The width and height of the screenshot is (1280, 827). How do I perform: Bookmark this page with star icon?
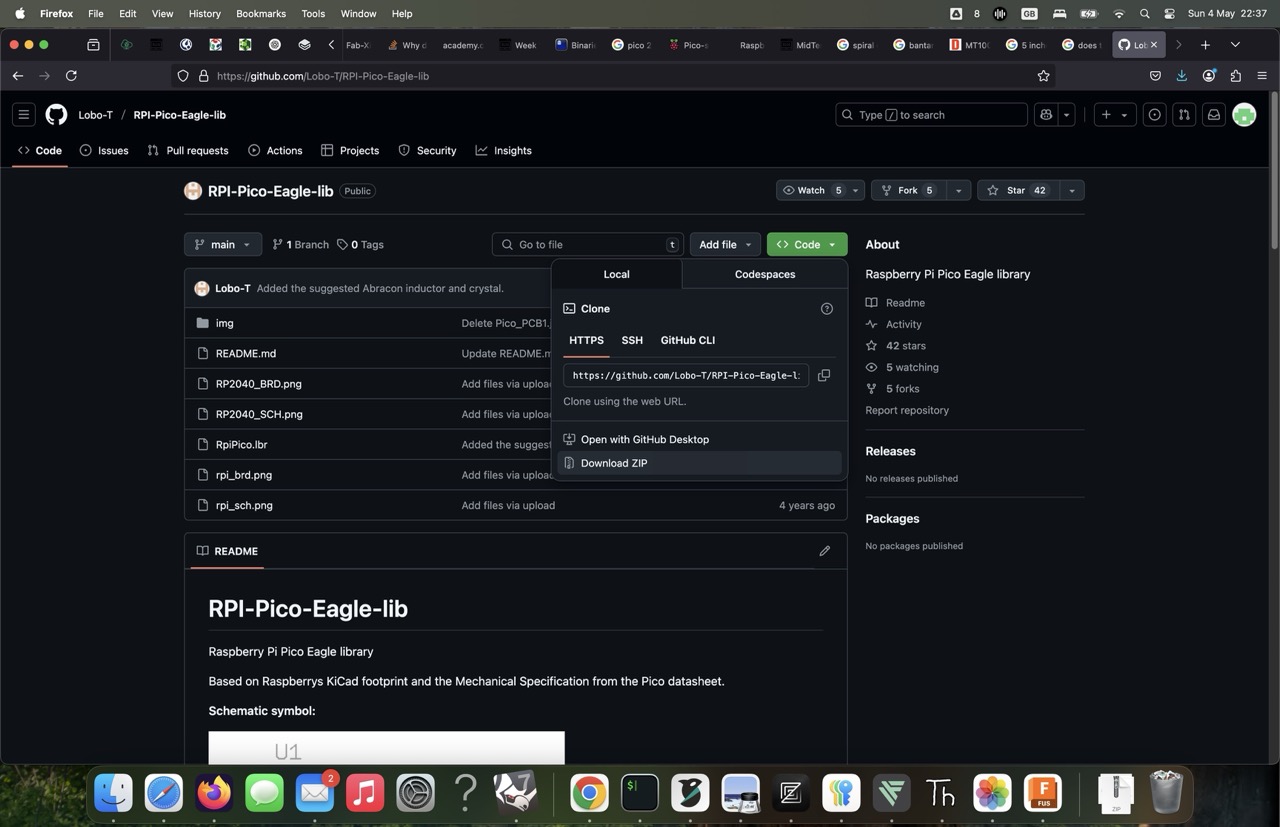(x=1043, y=76)
